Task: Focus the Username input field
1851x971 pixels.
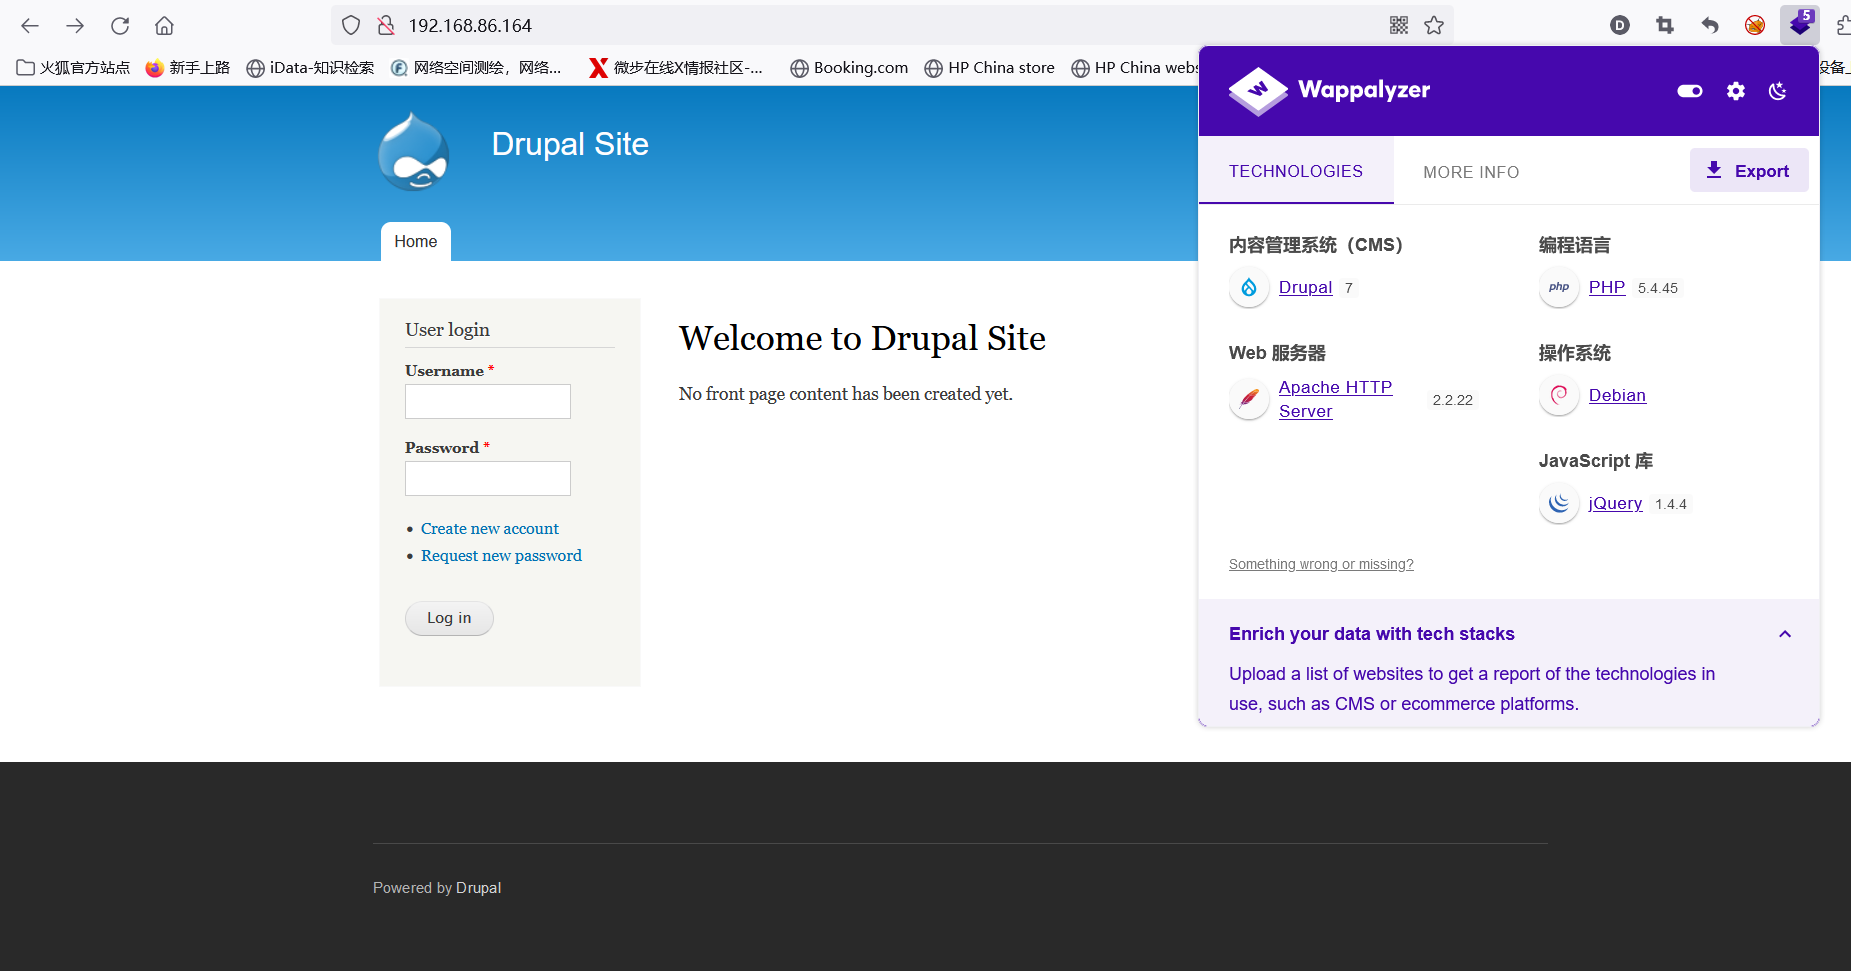Action: (x=488, y=402)
